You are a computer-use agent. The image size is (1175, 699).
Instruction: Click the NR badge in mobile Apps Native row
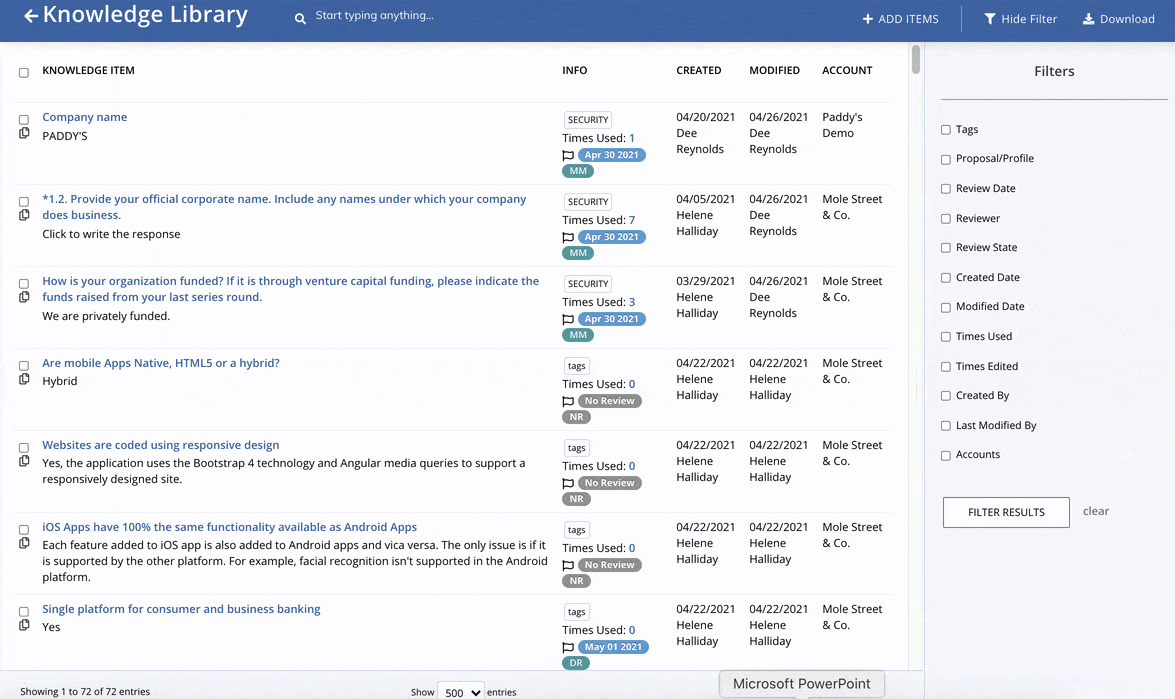[x=576, y=417]
